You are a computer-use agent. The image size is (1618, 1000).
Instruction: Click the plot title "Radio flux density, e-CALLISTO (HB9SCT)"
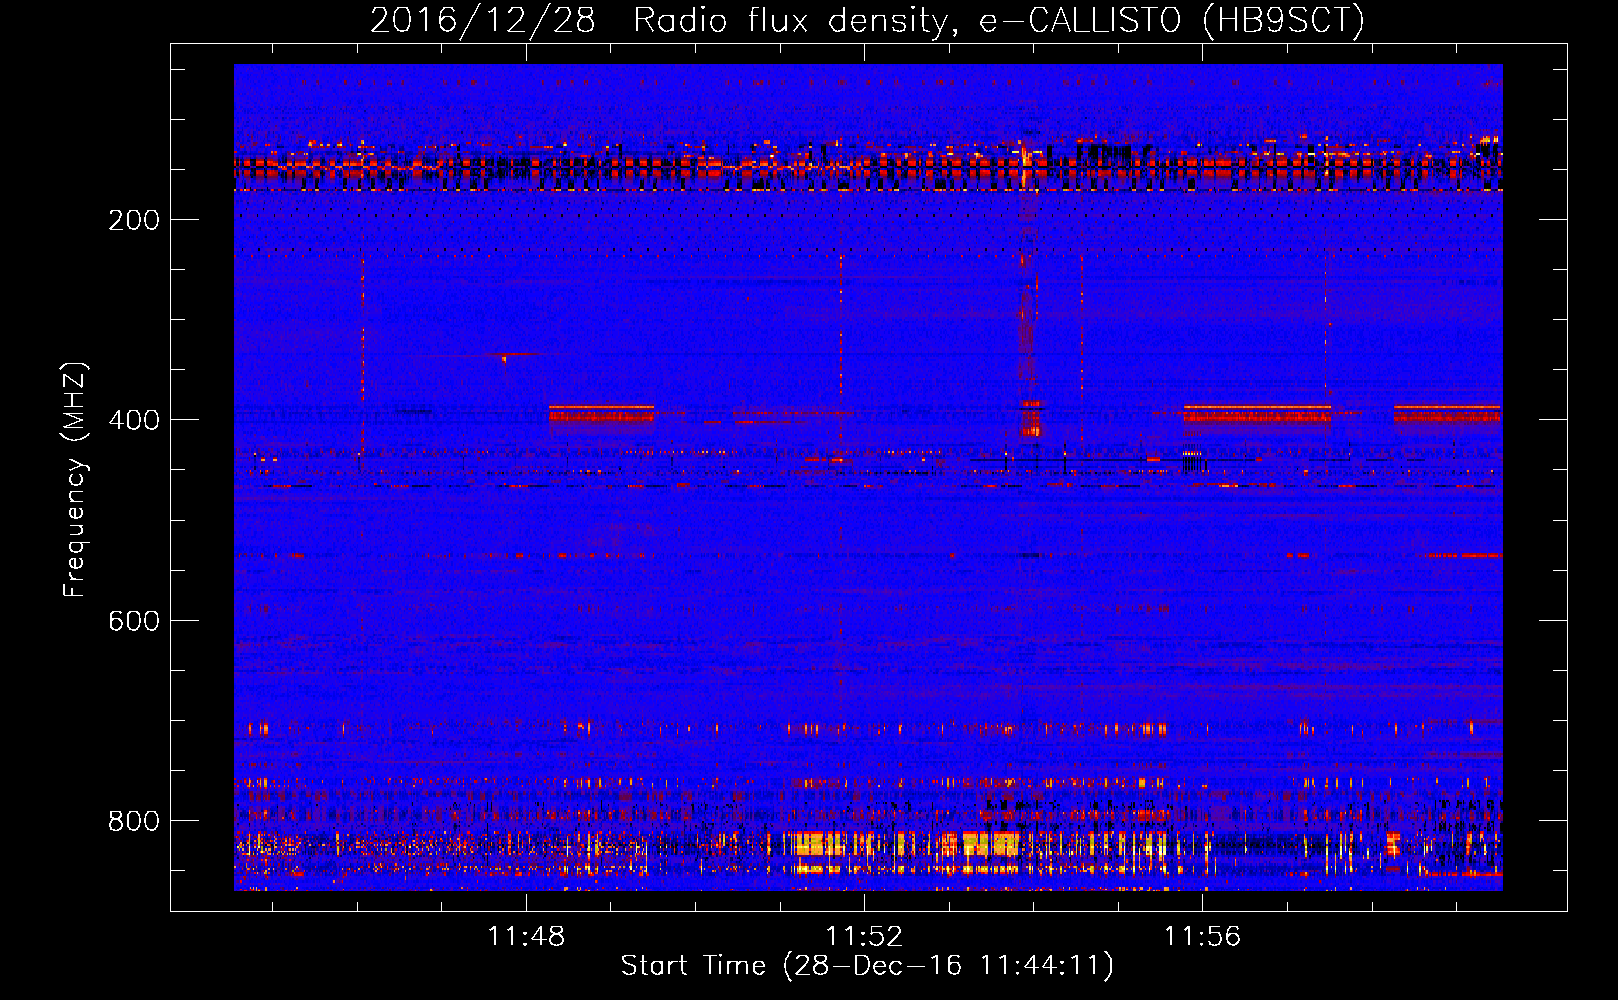click(x=999, y=20)
